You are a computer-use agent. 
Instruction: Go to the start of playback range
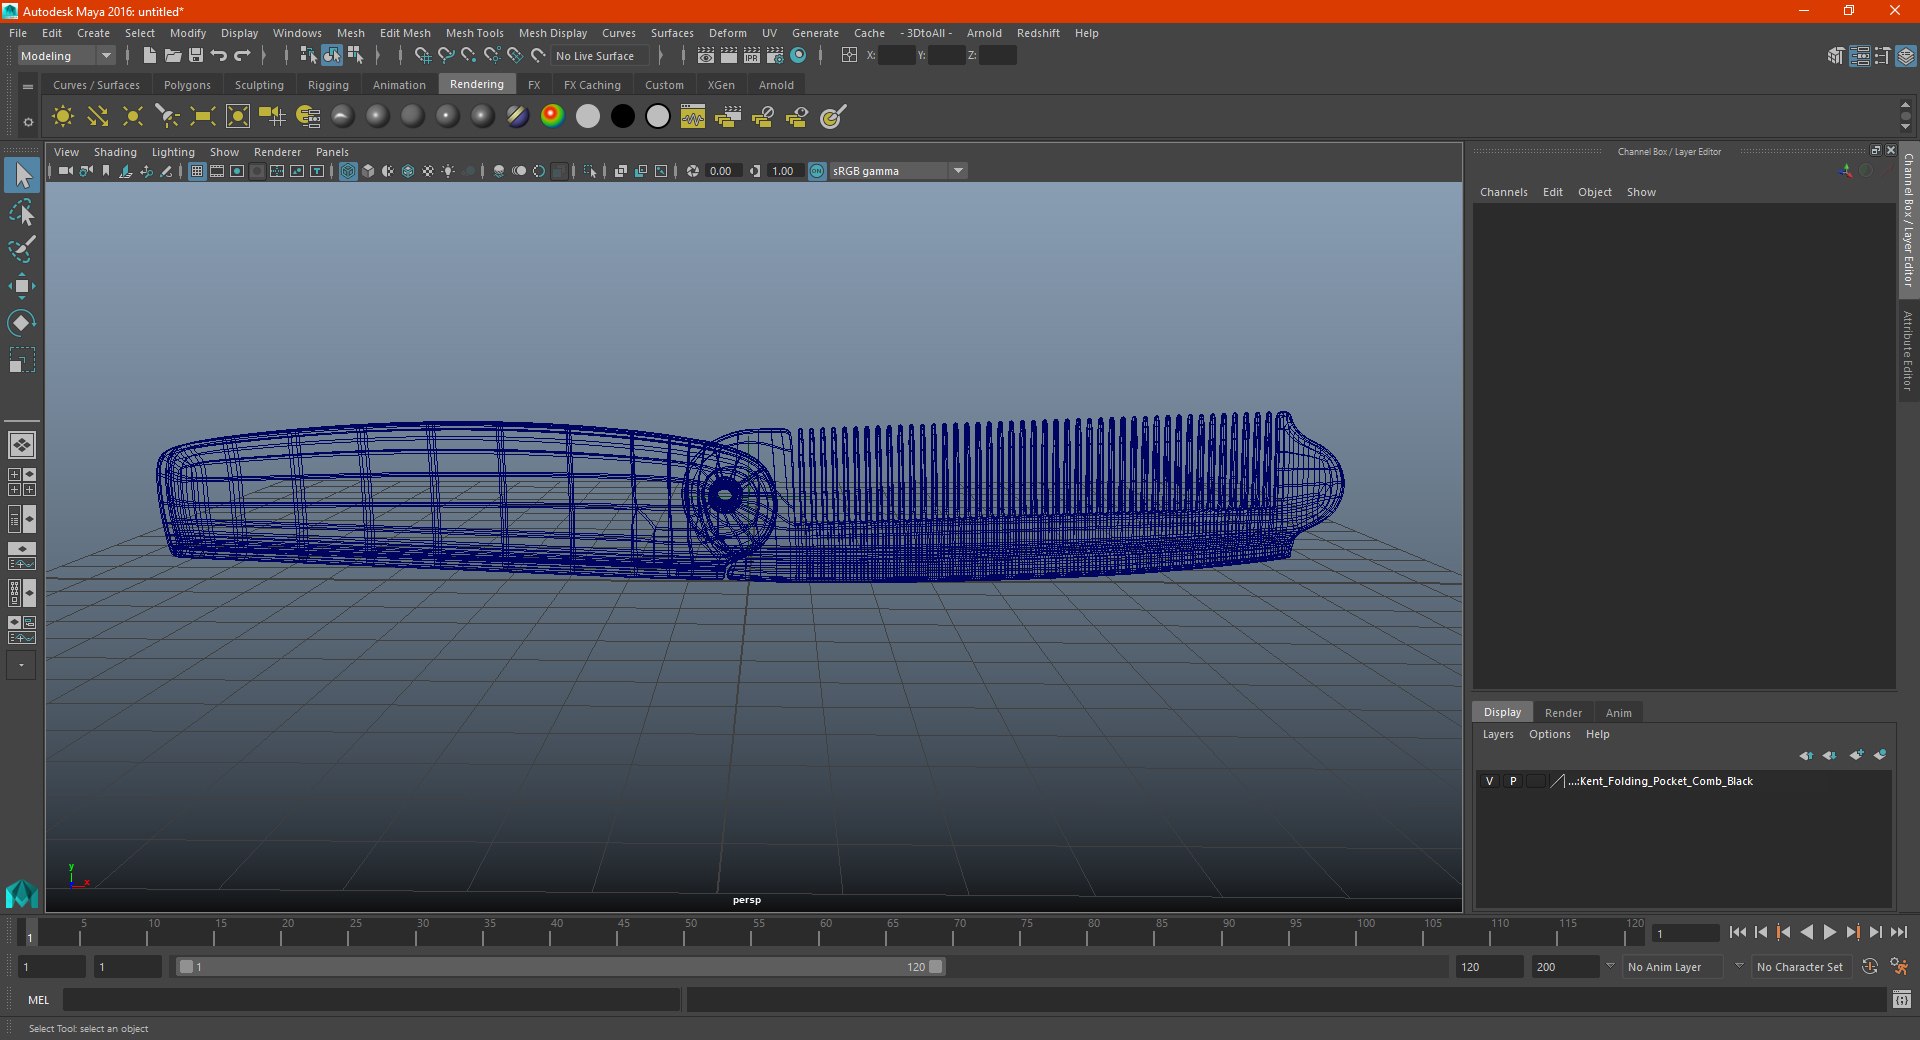pos(1737,932)
